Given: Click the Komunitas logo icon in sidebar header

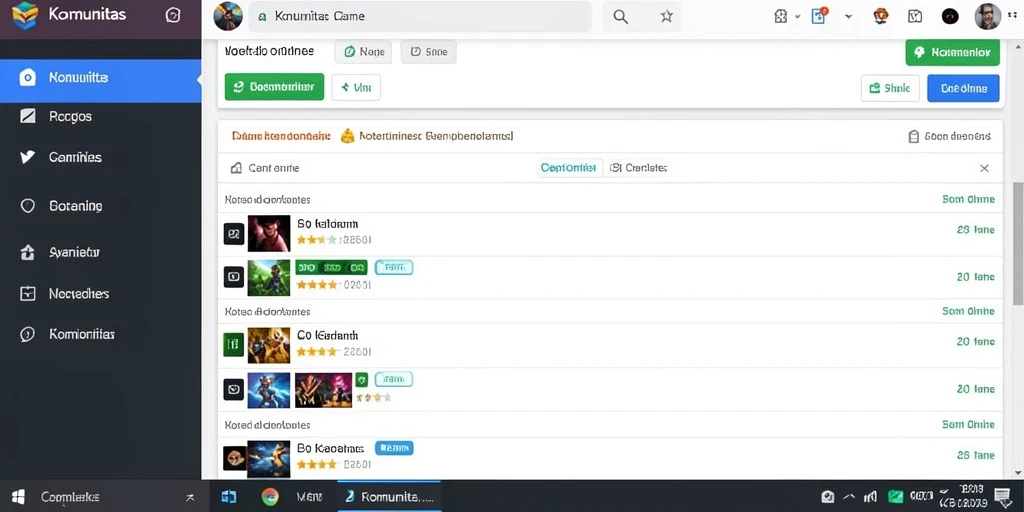Looking at the screenshot, I should pyautogui.click(x=25, y=14).
